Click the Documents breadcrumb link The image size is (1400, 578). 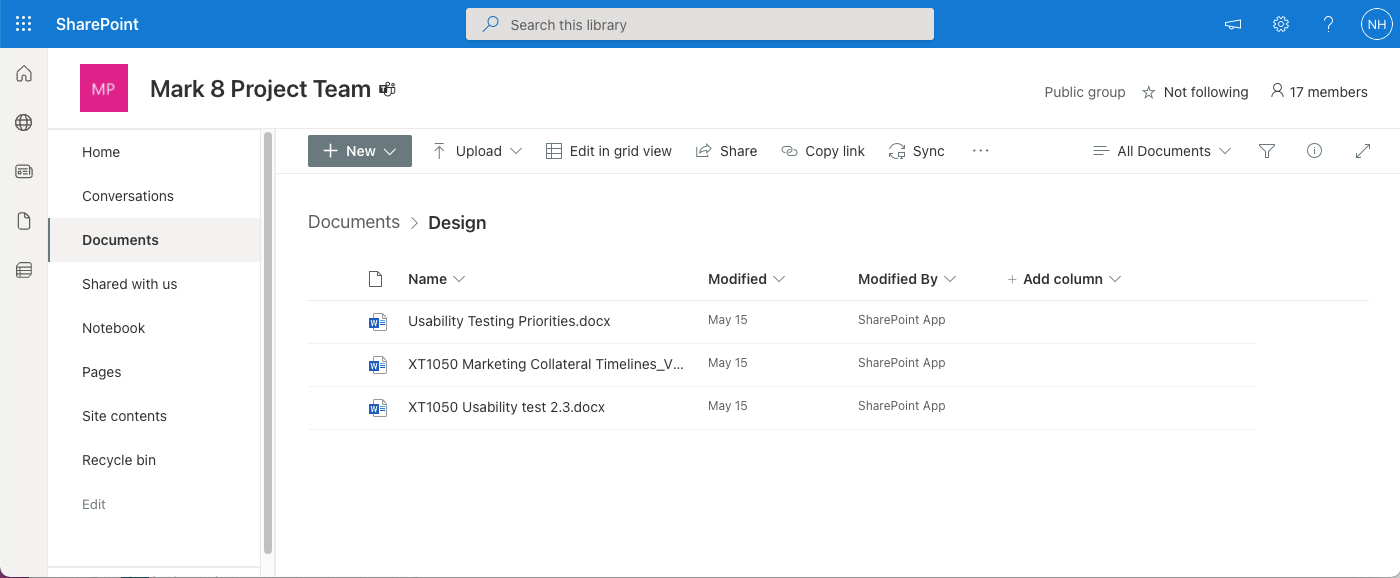354,222
